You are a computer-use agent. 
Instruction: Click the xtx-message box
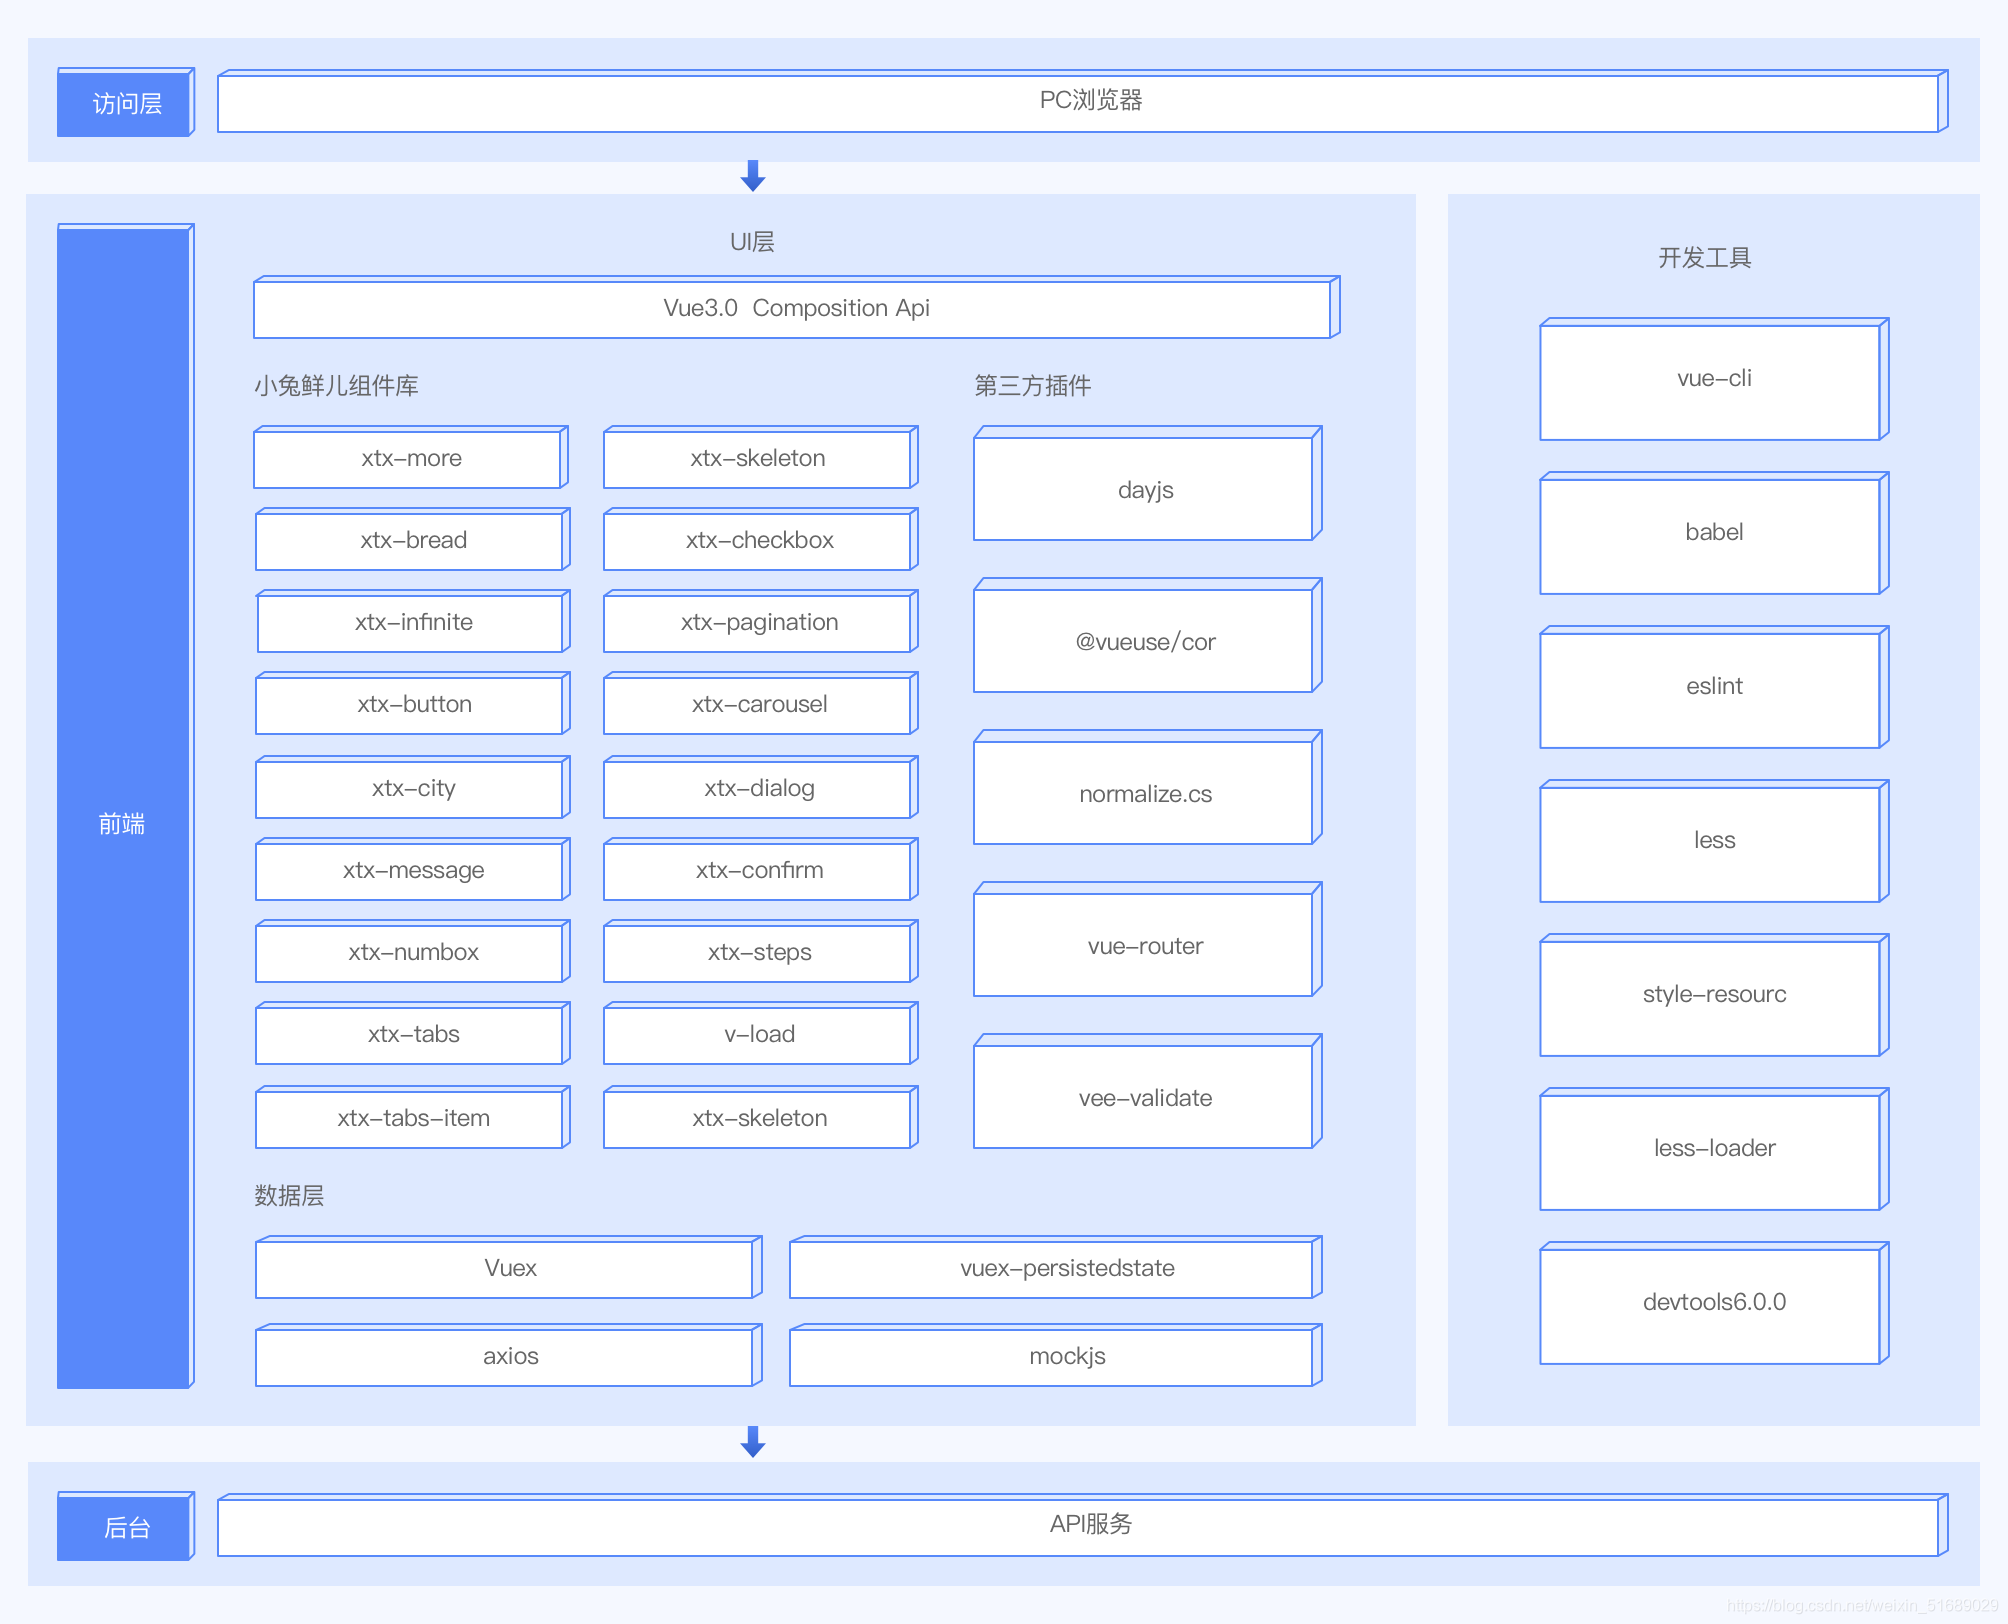point(413,869)
